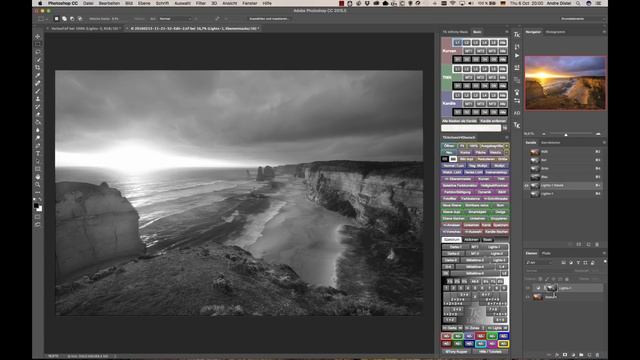
Task: Select the Clone Stamp tool
Action: [38, 99]
